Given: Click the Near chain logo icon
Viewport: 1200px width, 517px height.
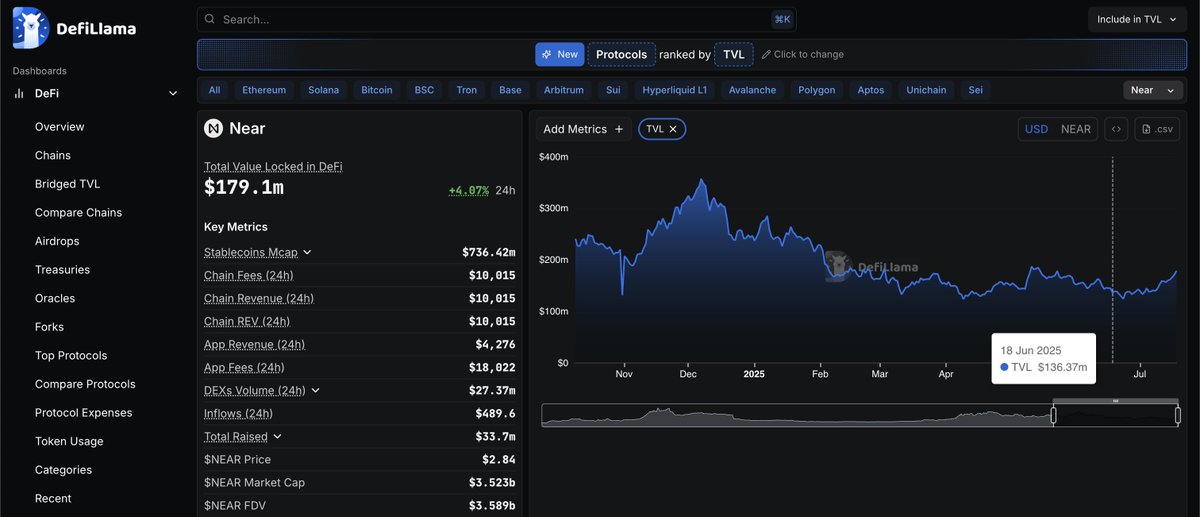Looking at the screenshot, I should [213, 128].
